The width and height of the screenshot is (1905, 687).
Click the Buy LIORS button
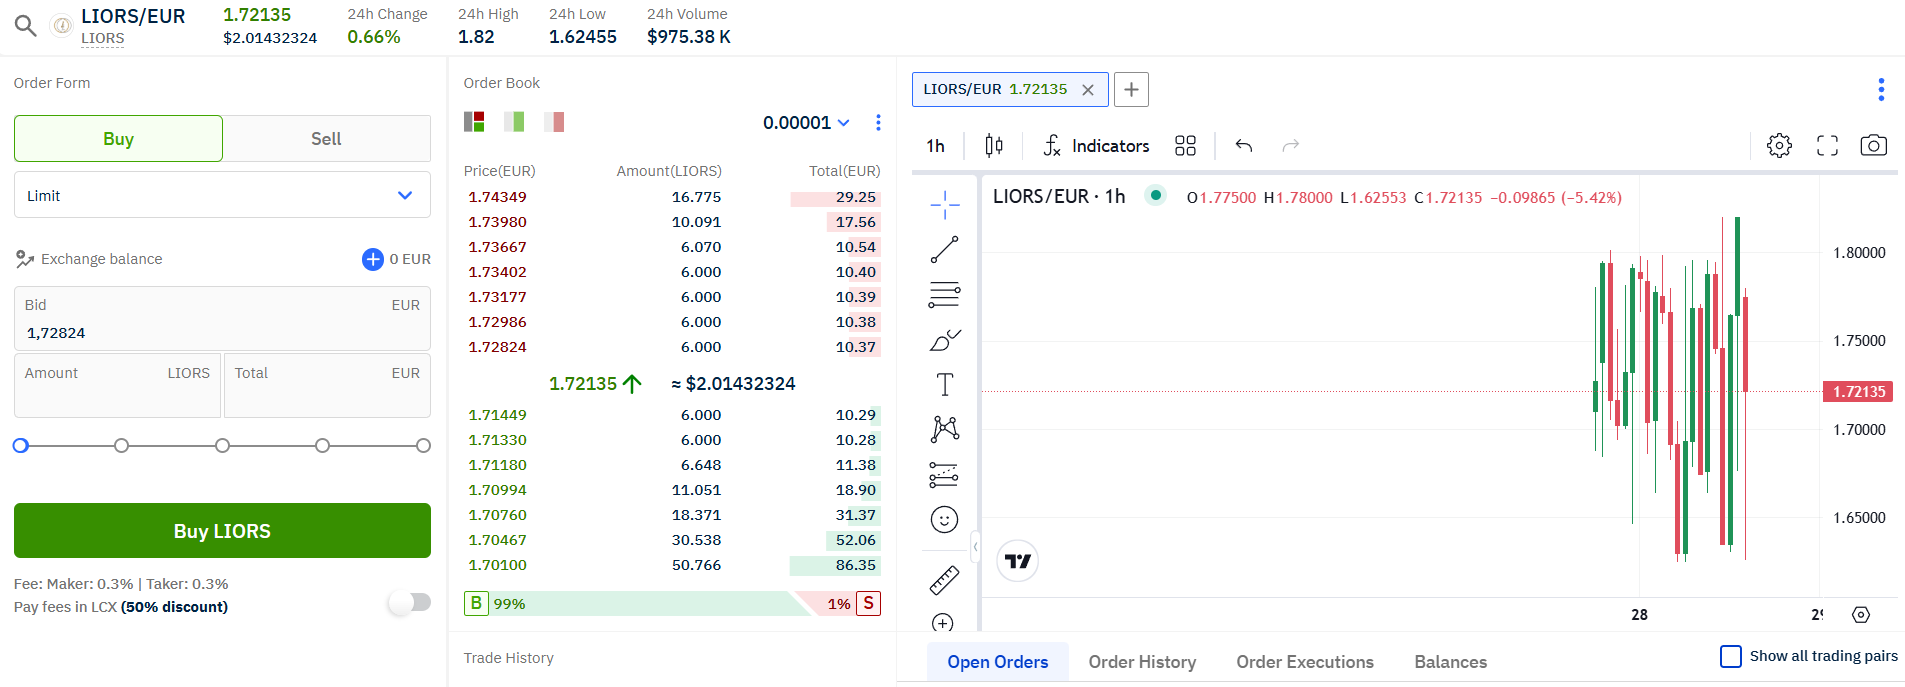coord(222,531)
